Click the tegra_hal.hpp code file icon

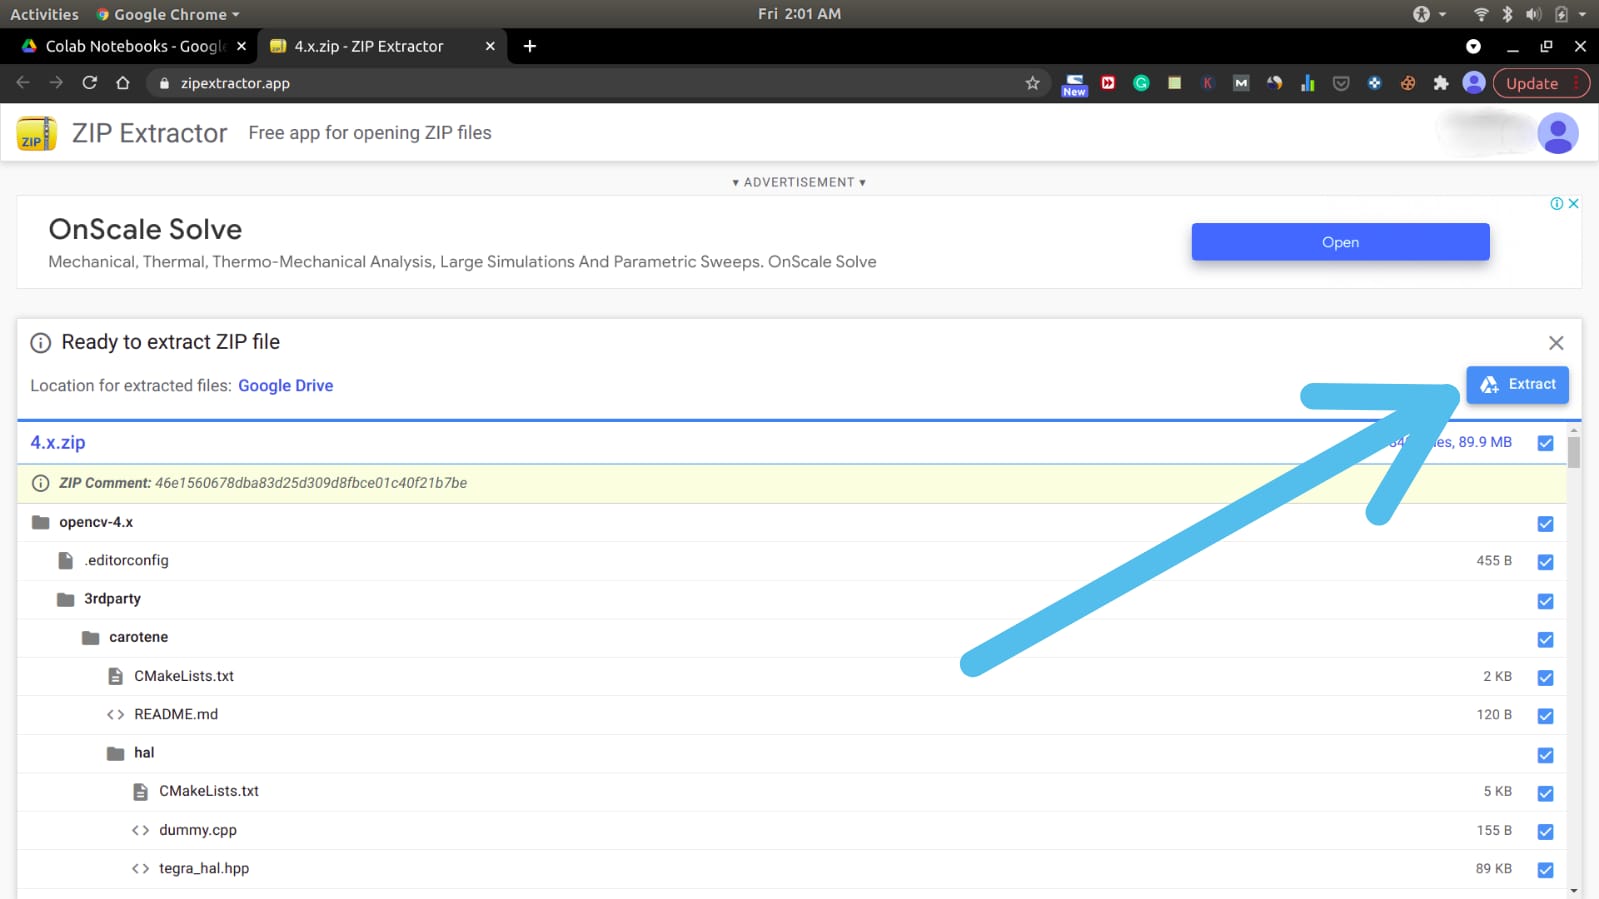[x=141, y=869]
